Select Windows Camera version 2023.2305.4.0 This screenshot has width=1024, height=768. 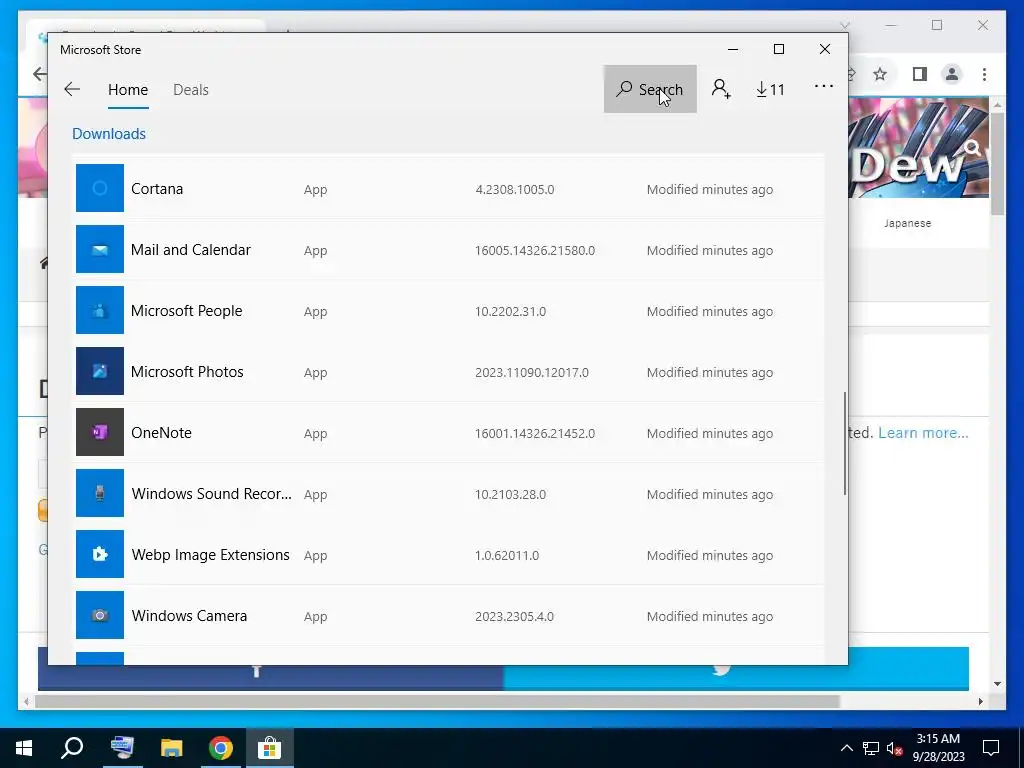(514, 616)
